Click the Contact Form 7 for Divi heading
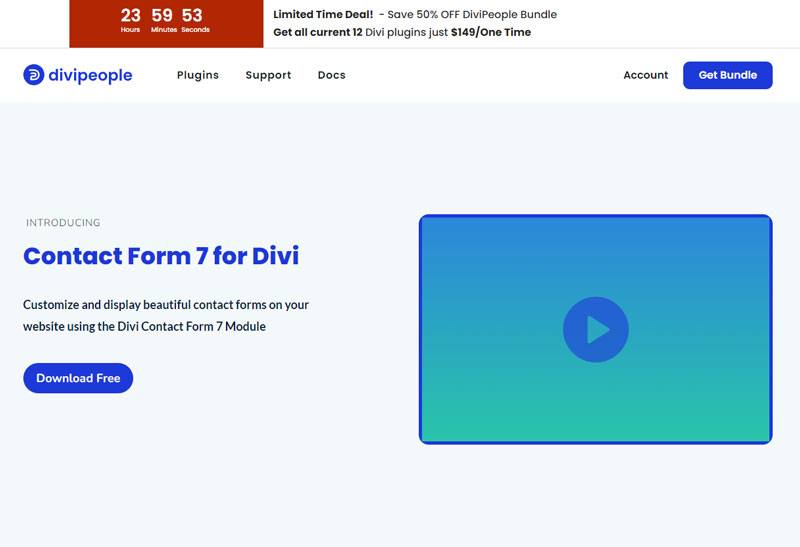 (x=161, y=256)
